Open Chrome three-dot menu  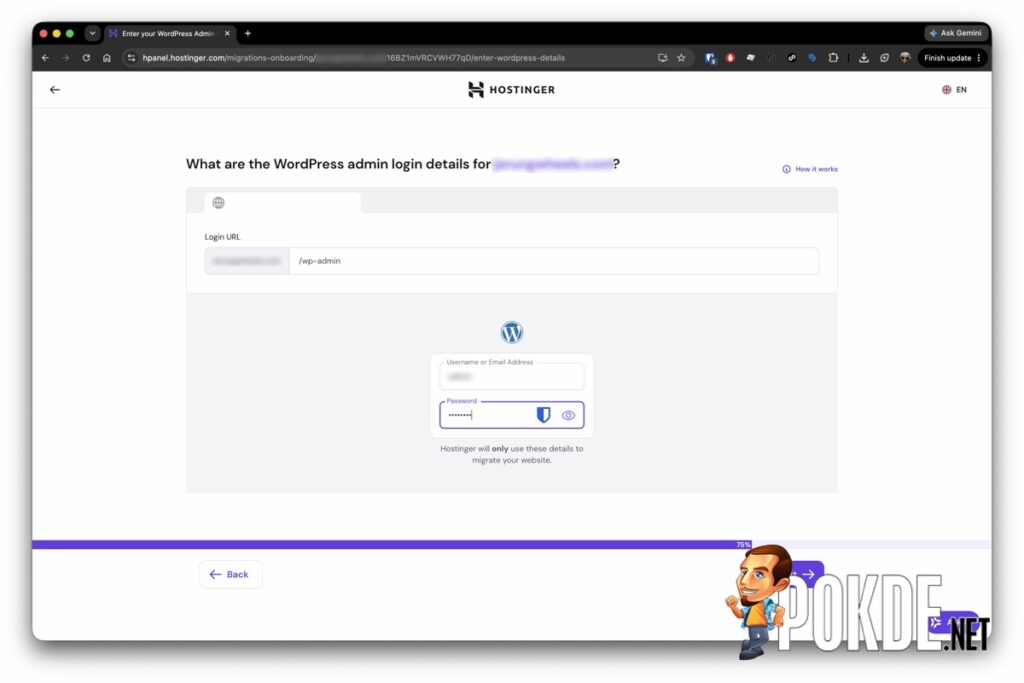979,57
